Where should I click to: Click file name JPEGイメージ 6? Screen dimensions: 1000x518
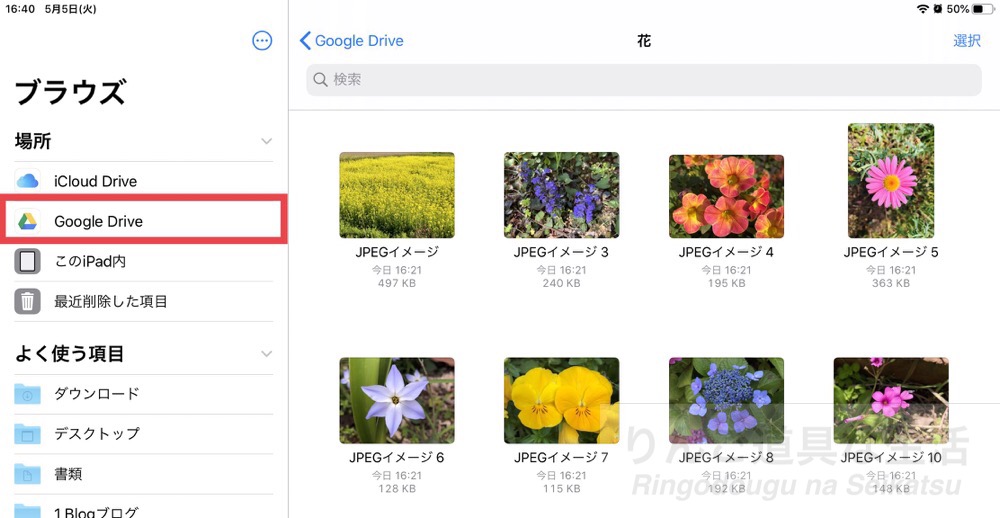click(x=397, y=458)
